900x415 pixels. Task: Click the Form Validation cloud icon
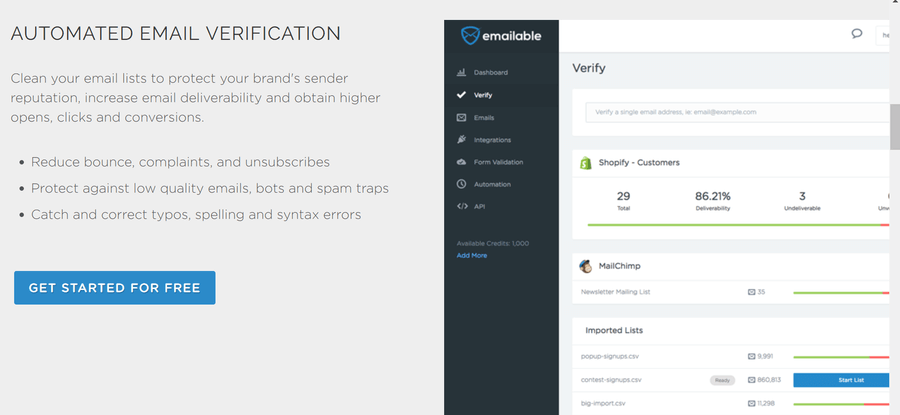coord(461,162)
